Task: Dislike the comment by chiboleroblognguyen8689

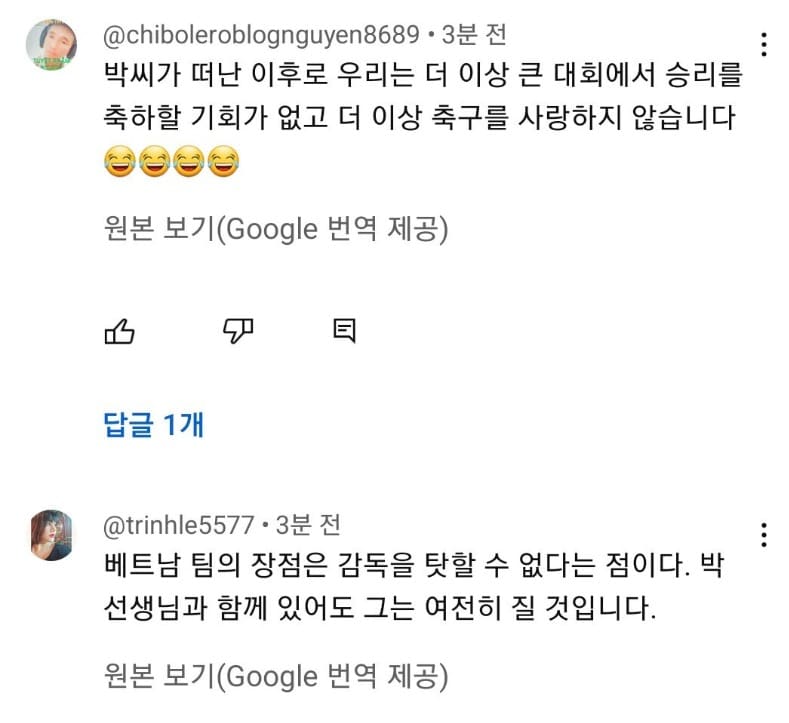Action: (236, 331)
